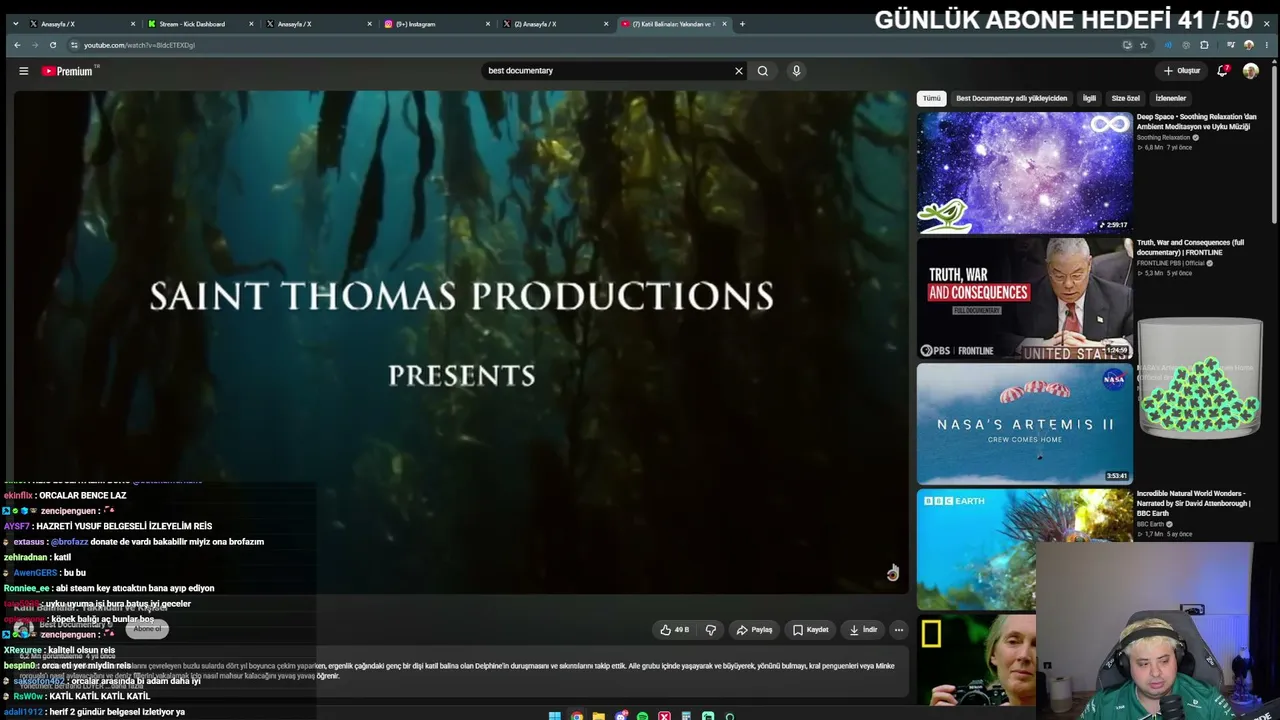
Task: Open the YouTube guide hamburger menu
Action: (x=24, y=71)
